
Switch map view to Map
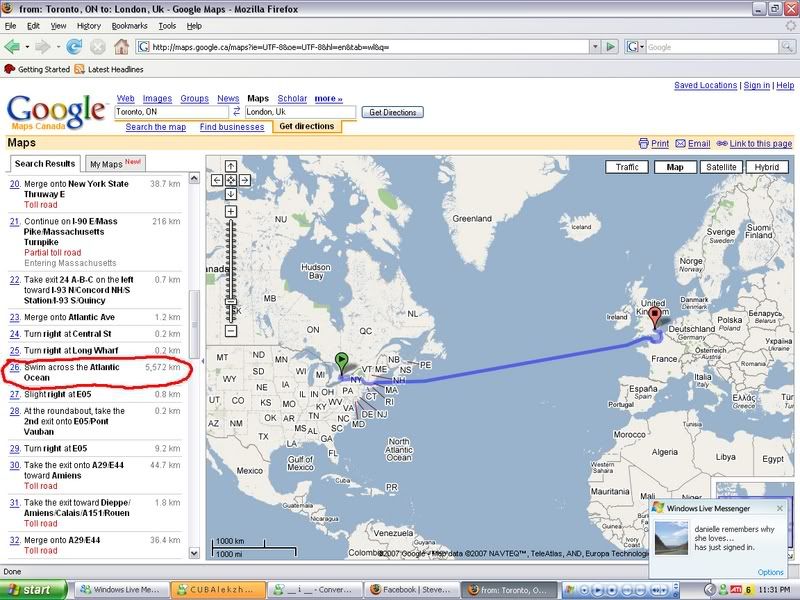coord(675,167)
